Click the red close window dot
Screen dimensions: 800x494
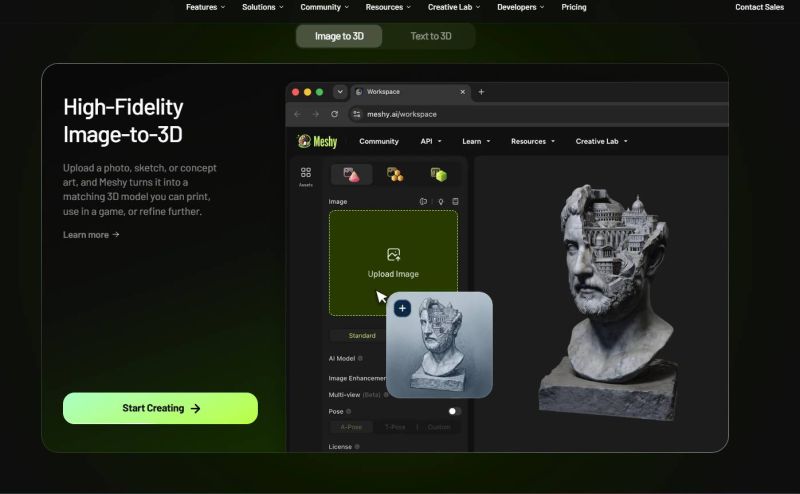pos(295,92)
